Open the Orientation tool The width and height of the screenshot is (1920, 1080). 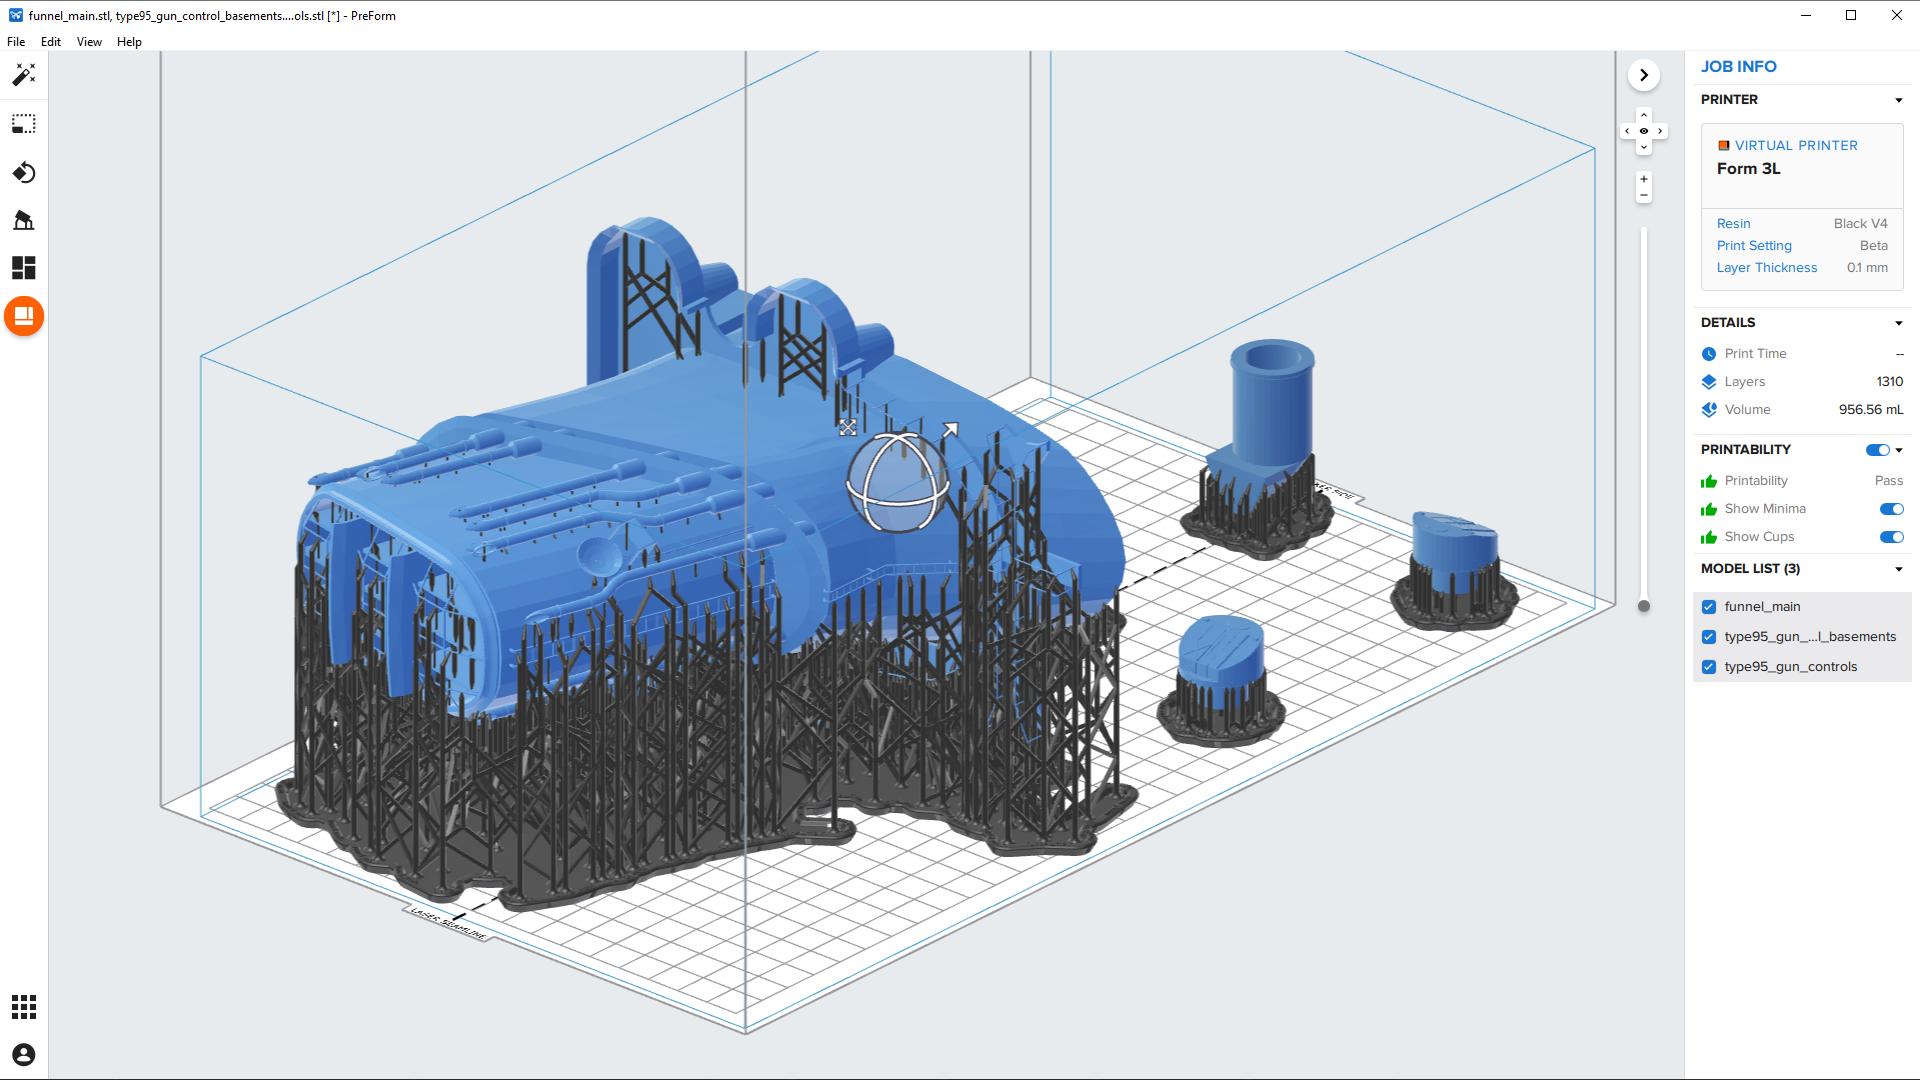coord(24,173)
